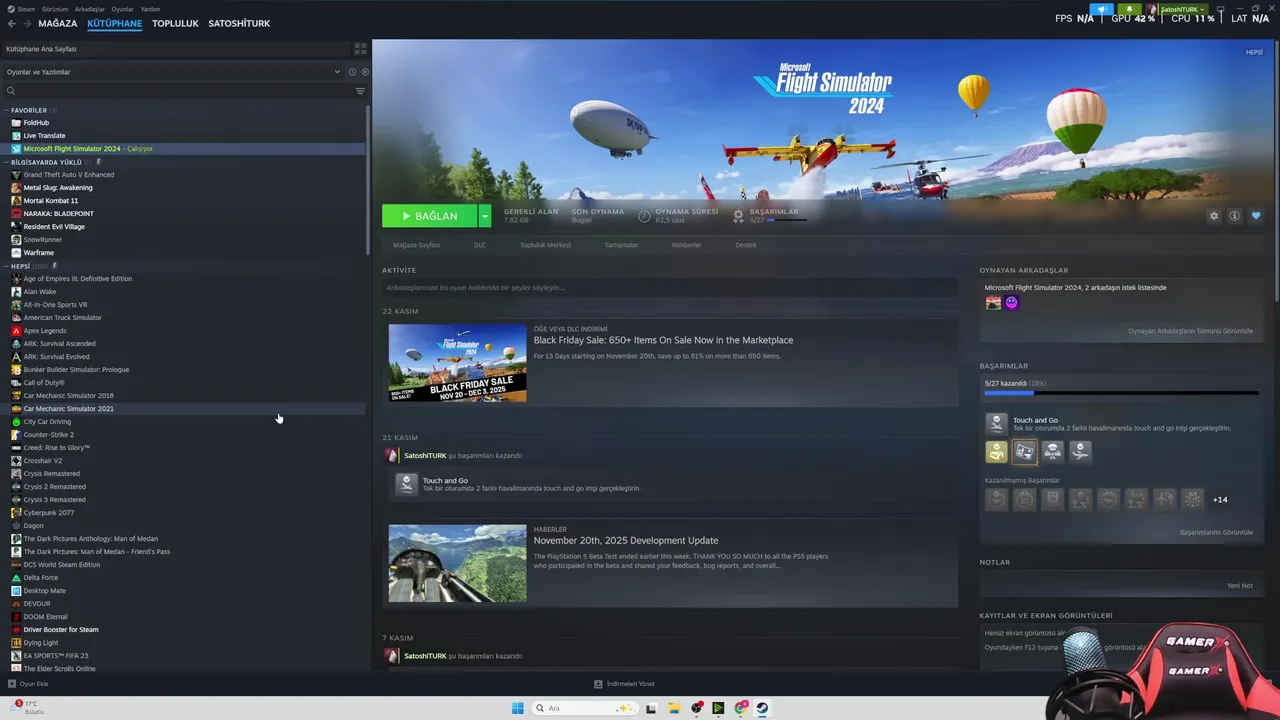Switch to MAĞAZA tab

(x=57, y=23)
